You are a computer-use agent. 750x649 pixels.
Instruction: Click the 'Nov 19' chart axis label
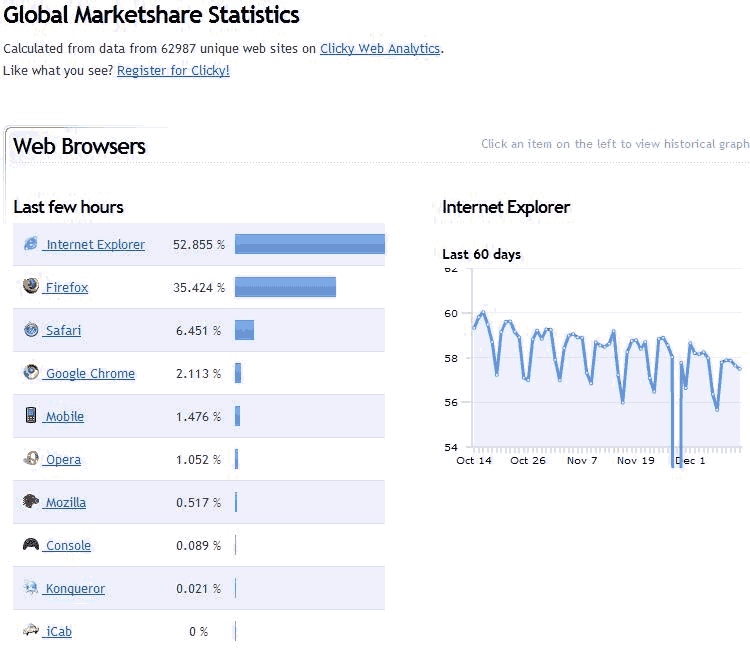tap(636, 461)
